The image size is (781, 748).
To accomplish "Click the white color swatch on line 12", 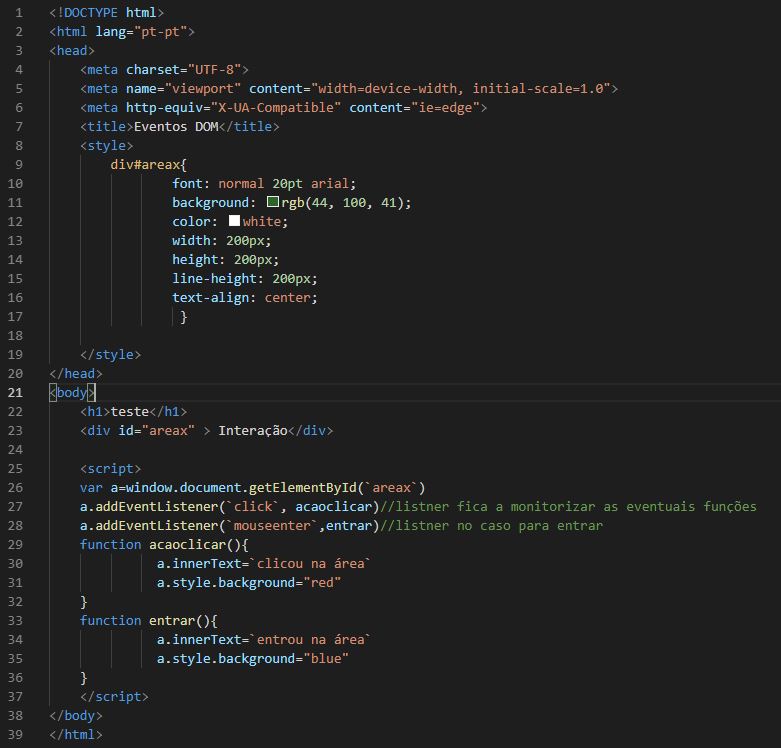I will (234, 221).
